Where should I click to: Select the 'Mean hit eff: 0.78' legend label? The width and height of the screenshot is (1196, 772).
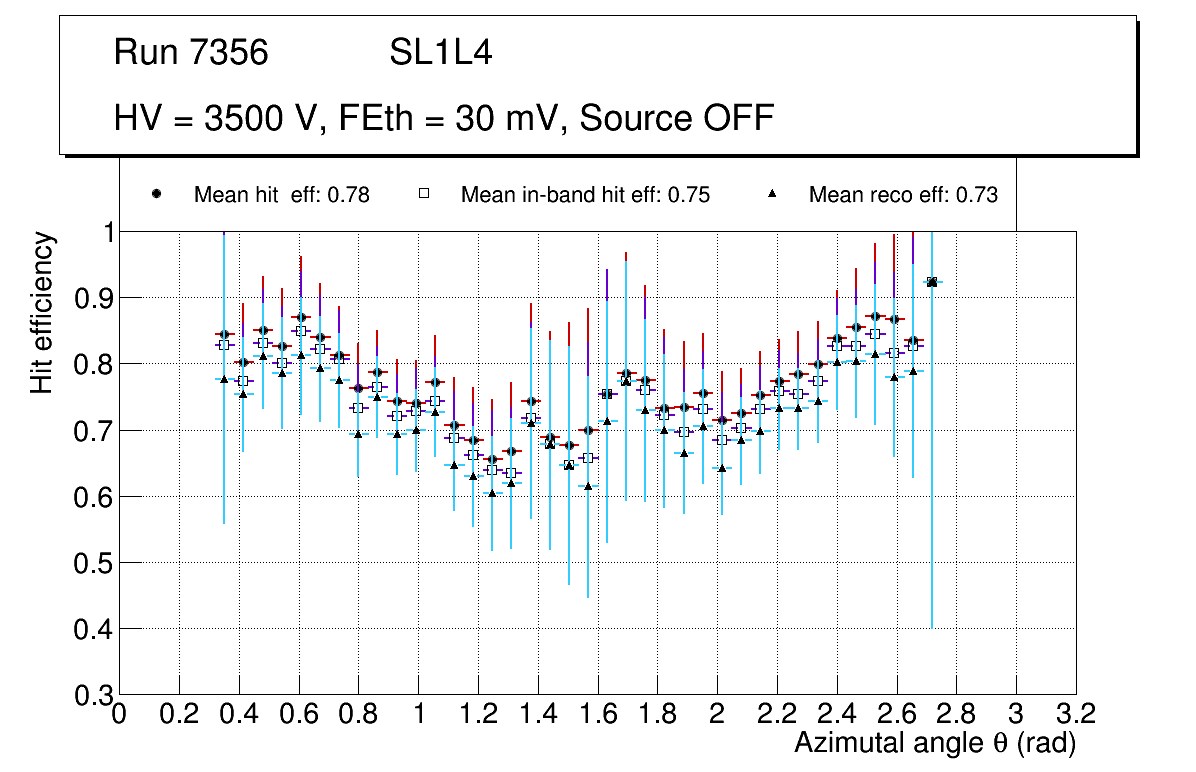281,195
